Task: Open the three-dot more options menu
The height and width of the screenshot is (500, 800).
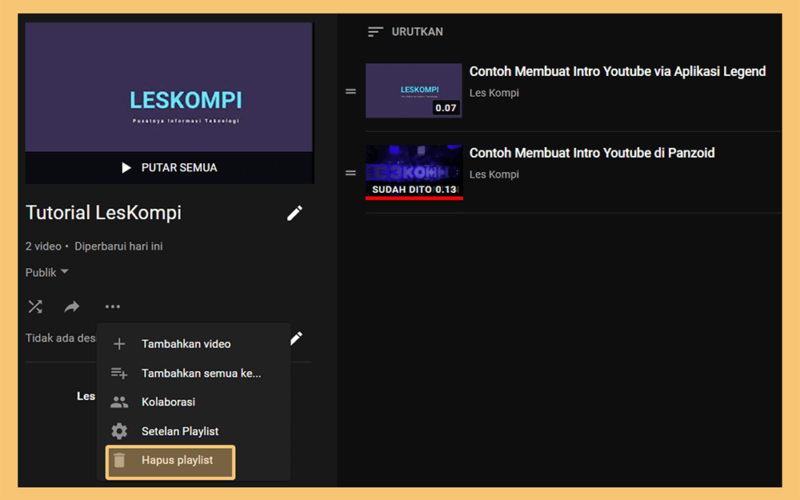Action: (112, 307)
